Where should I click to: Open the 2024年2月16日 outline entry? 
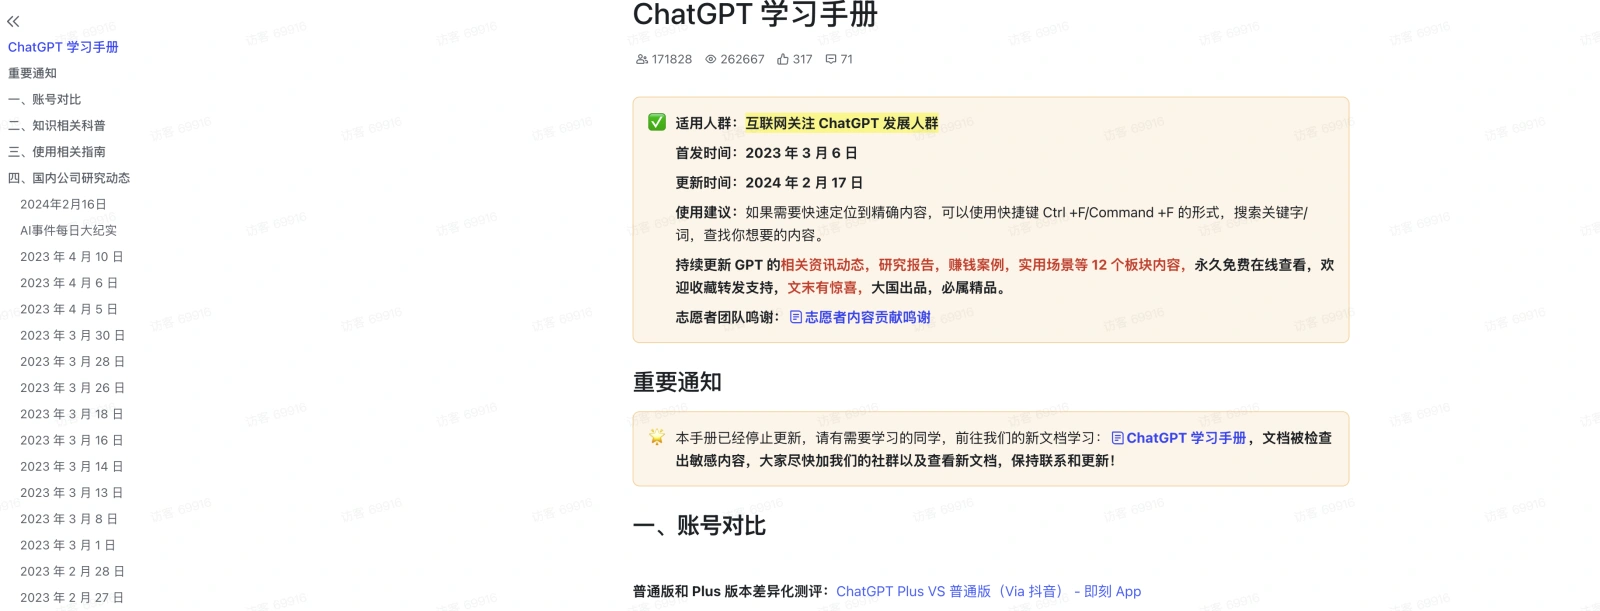point(63,204)
